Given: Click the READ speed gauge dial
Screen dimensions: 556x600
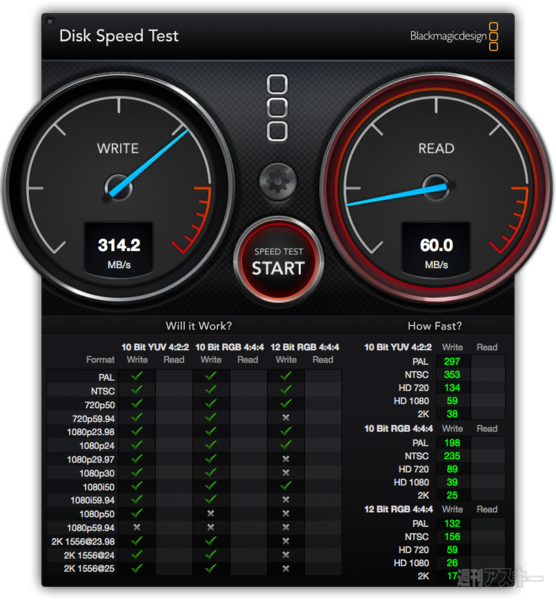Looking at the screenshot, I should click(x=436, y=187).
